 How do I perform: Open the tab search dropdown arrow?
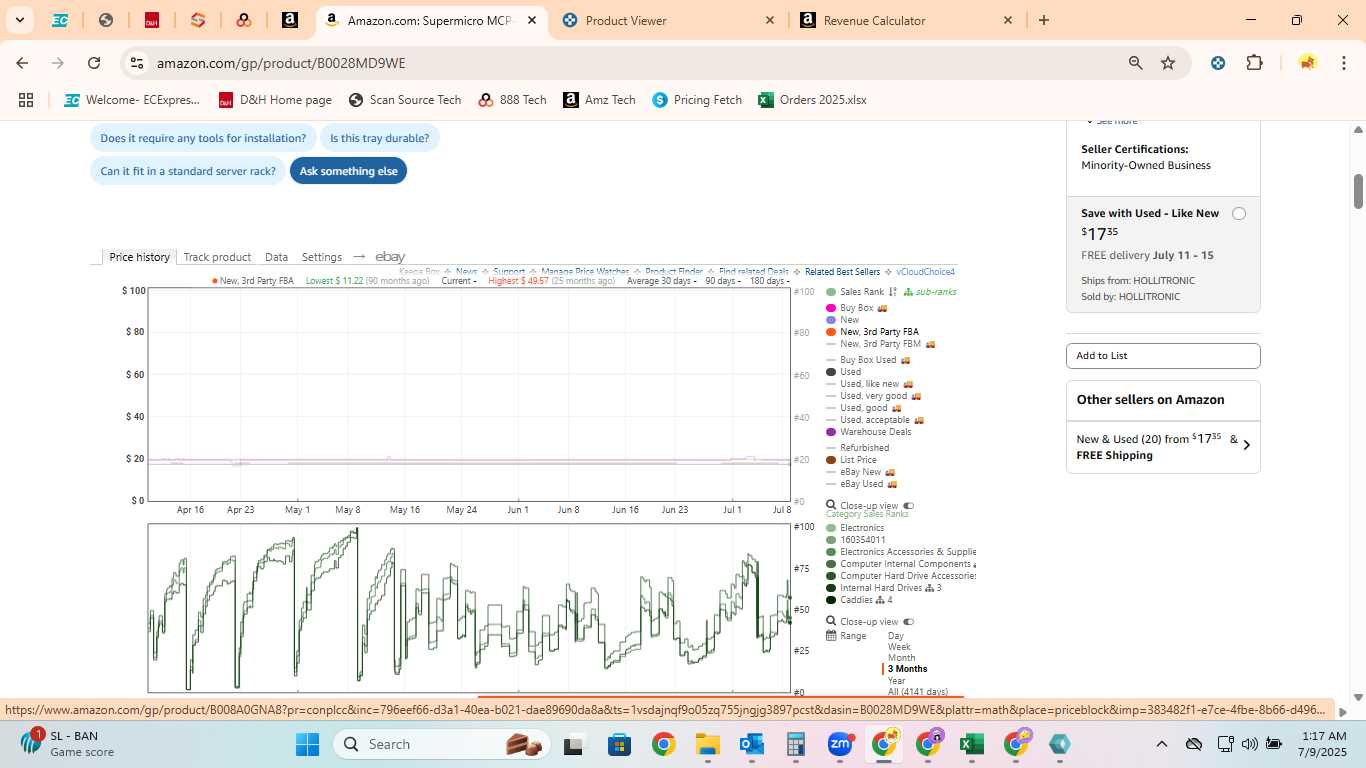pyautogui.click(x=19, y=20)
